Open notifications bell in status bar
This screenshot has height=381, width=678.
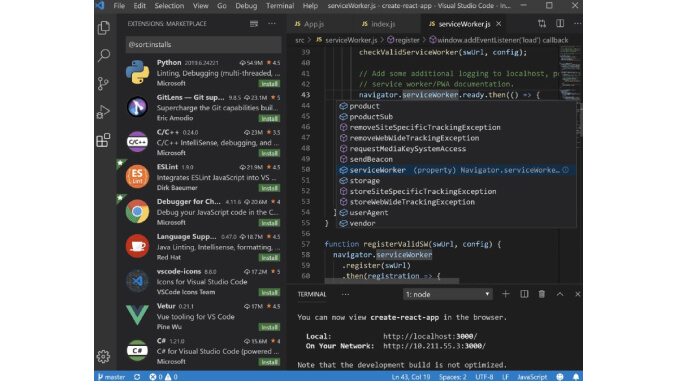[576, 377]
